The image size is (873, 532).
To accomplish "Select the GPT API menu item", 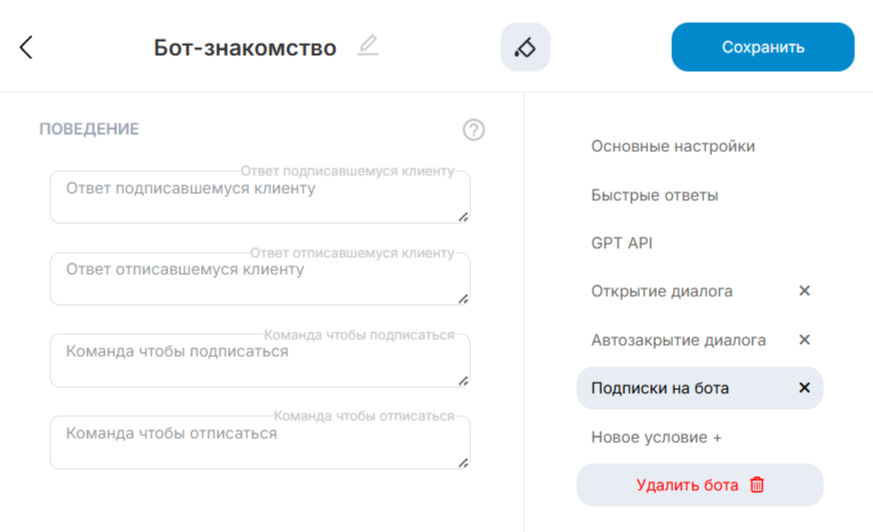I will coord(621,243).
